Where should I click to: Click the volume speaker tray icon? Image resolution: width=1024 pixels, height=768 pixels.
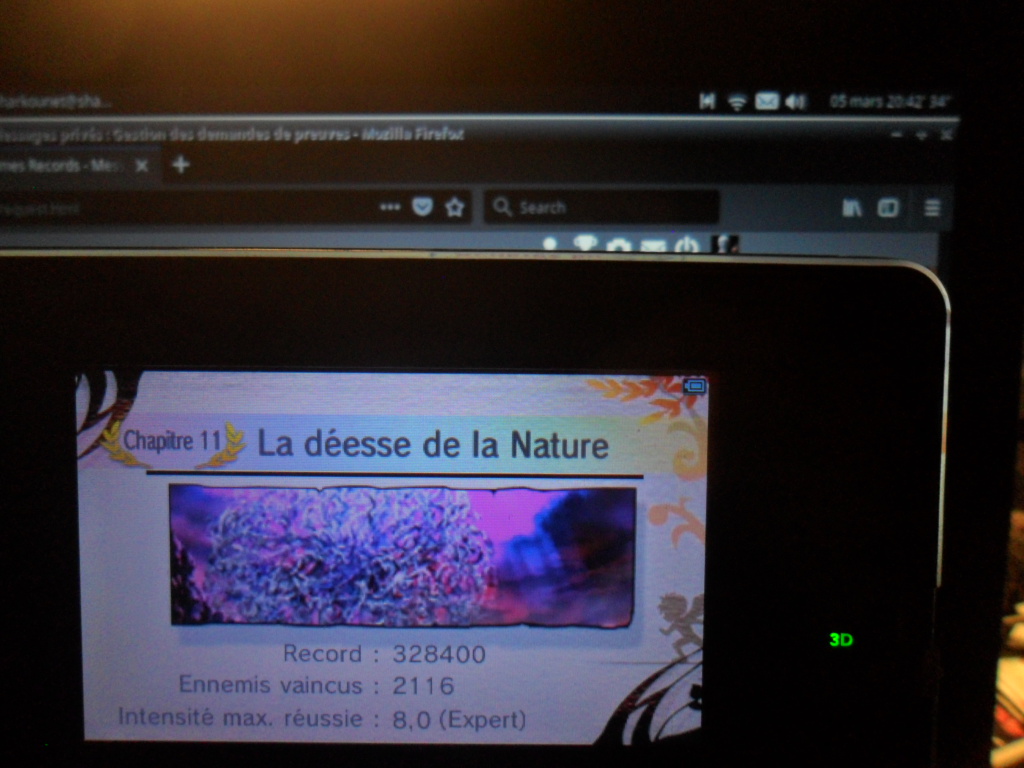(x=795, y=101)
